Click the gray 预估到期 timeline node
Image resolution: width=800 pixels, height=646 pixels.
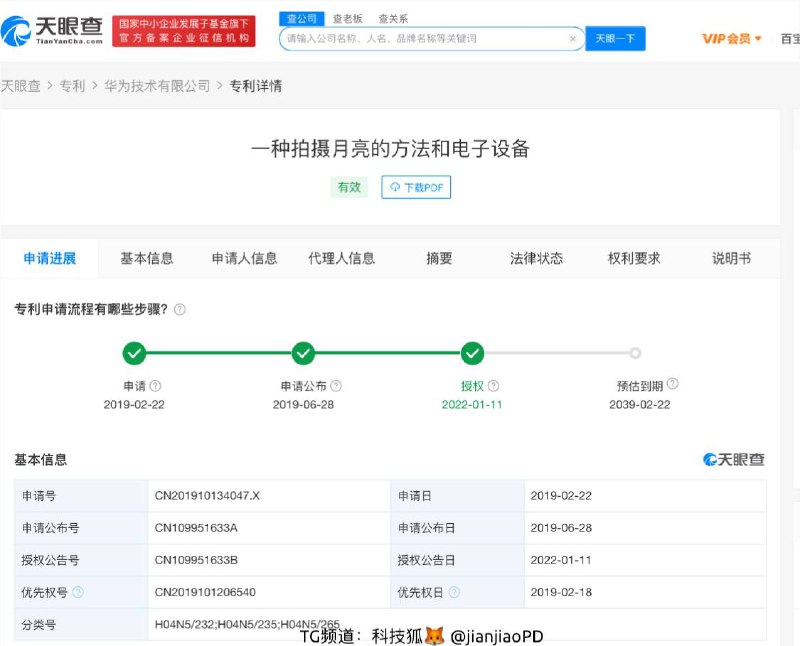[636, 353]
